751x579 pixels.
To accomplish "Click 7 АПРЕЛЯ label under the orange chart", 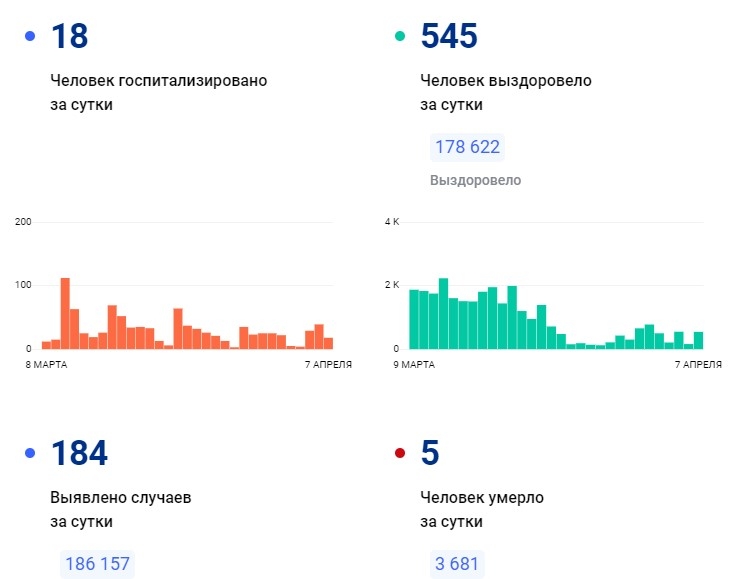I will point(328,365).
